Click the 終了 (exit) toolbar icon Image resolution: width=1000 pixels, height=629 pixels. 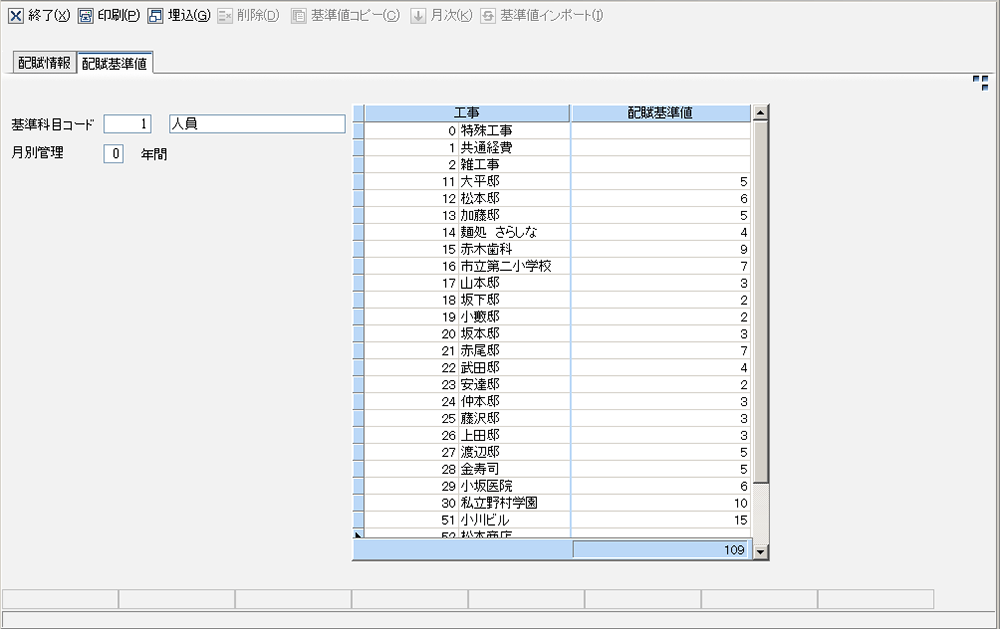16,16
